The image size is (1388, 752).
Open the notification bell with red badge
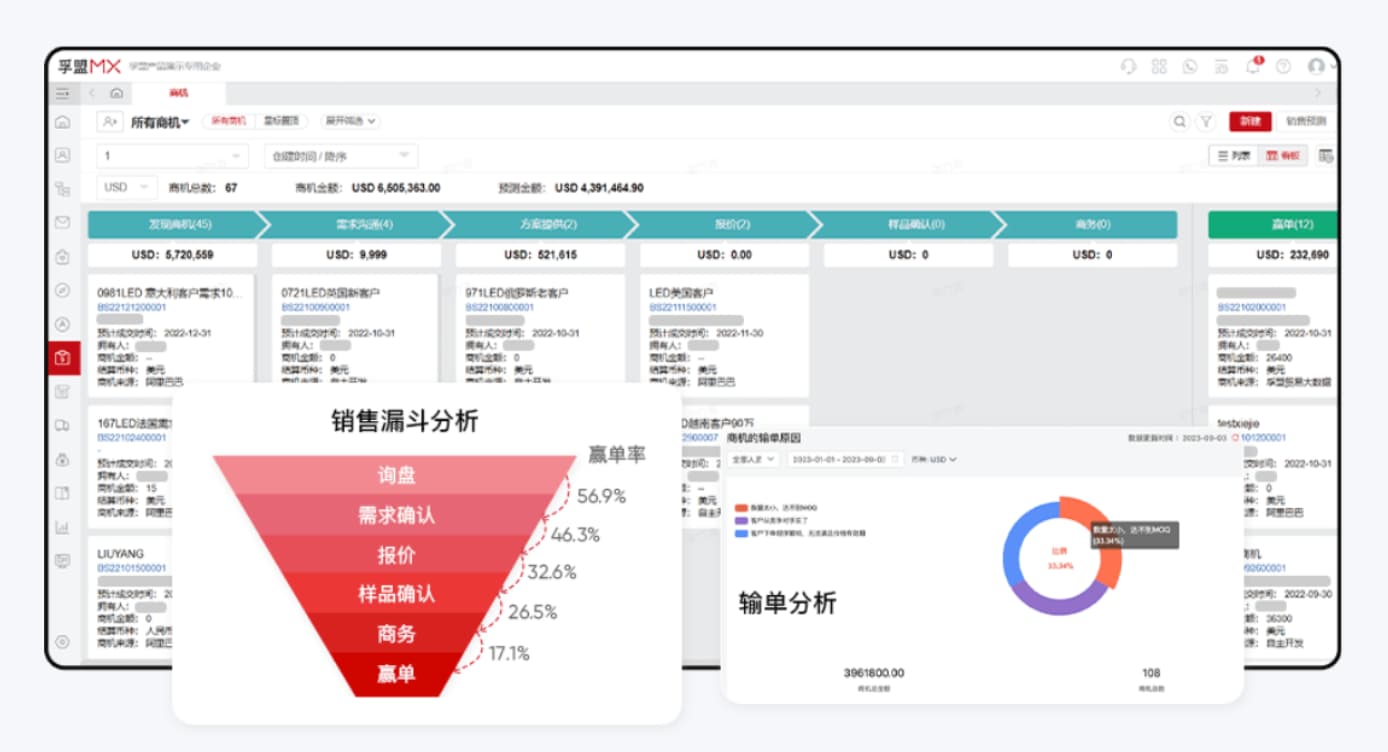pyautogui.click(x=1253, y=66)
